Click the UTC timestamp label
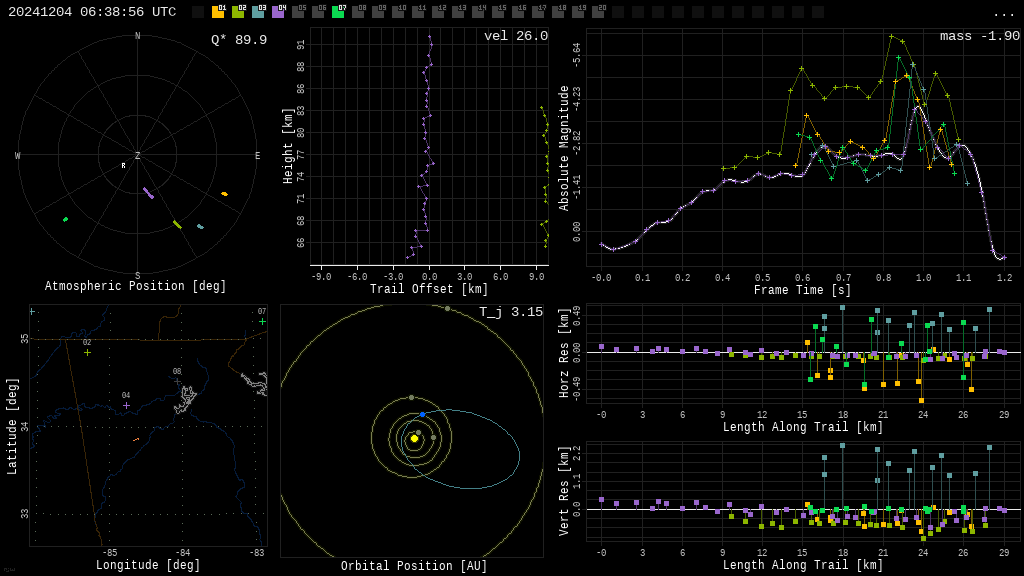The height and width of the screenshot is (576, 1024). point(92,12)
